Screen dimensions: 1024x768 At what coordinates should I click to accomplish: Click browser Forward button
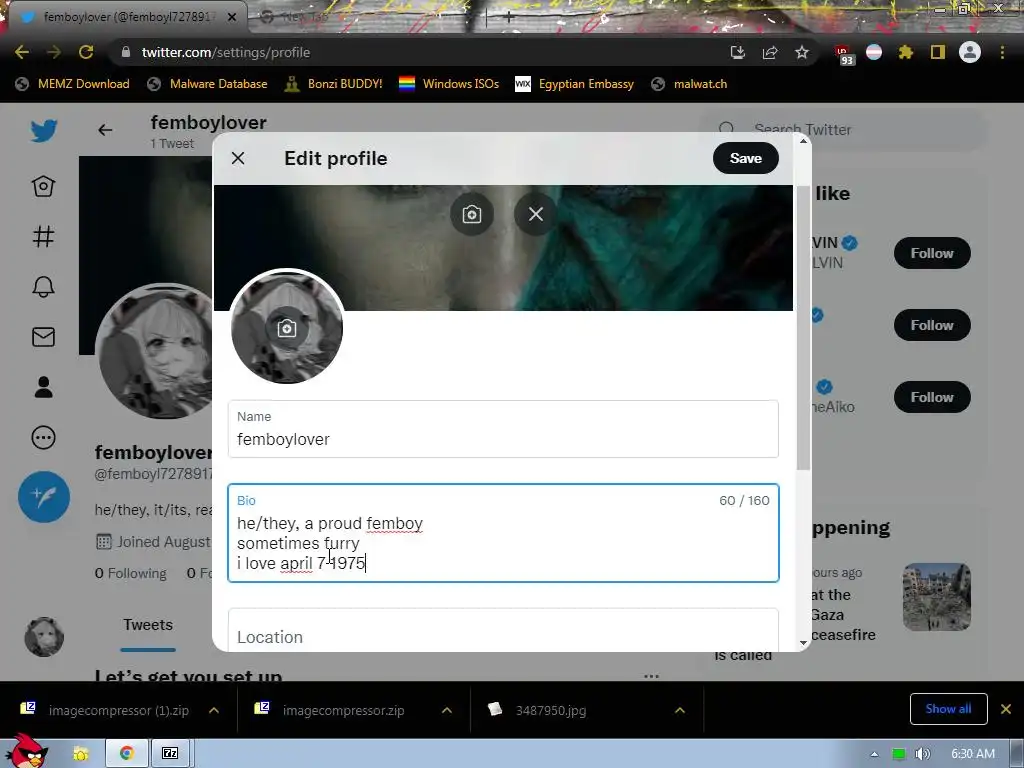54,52
